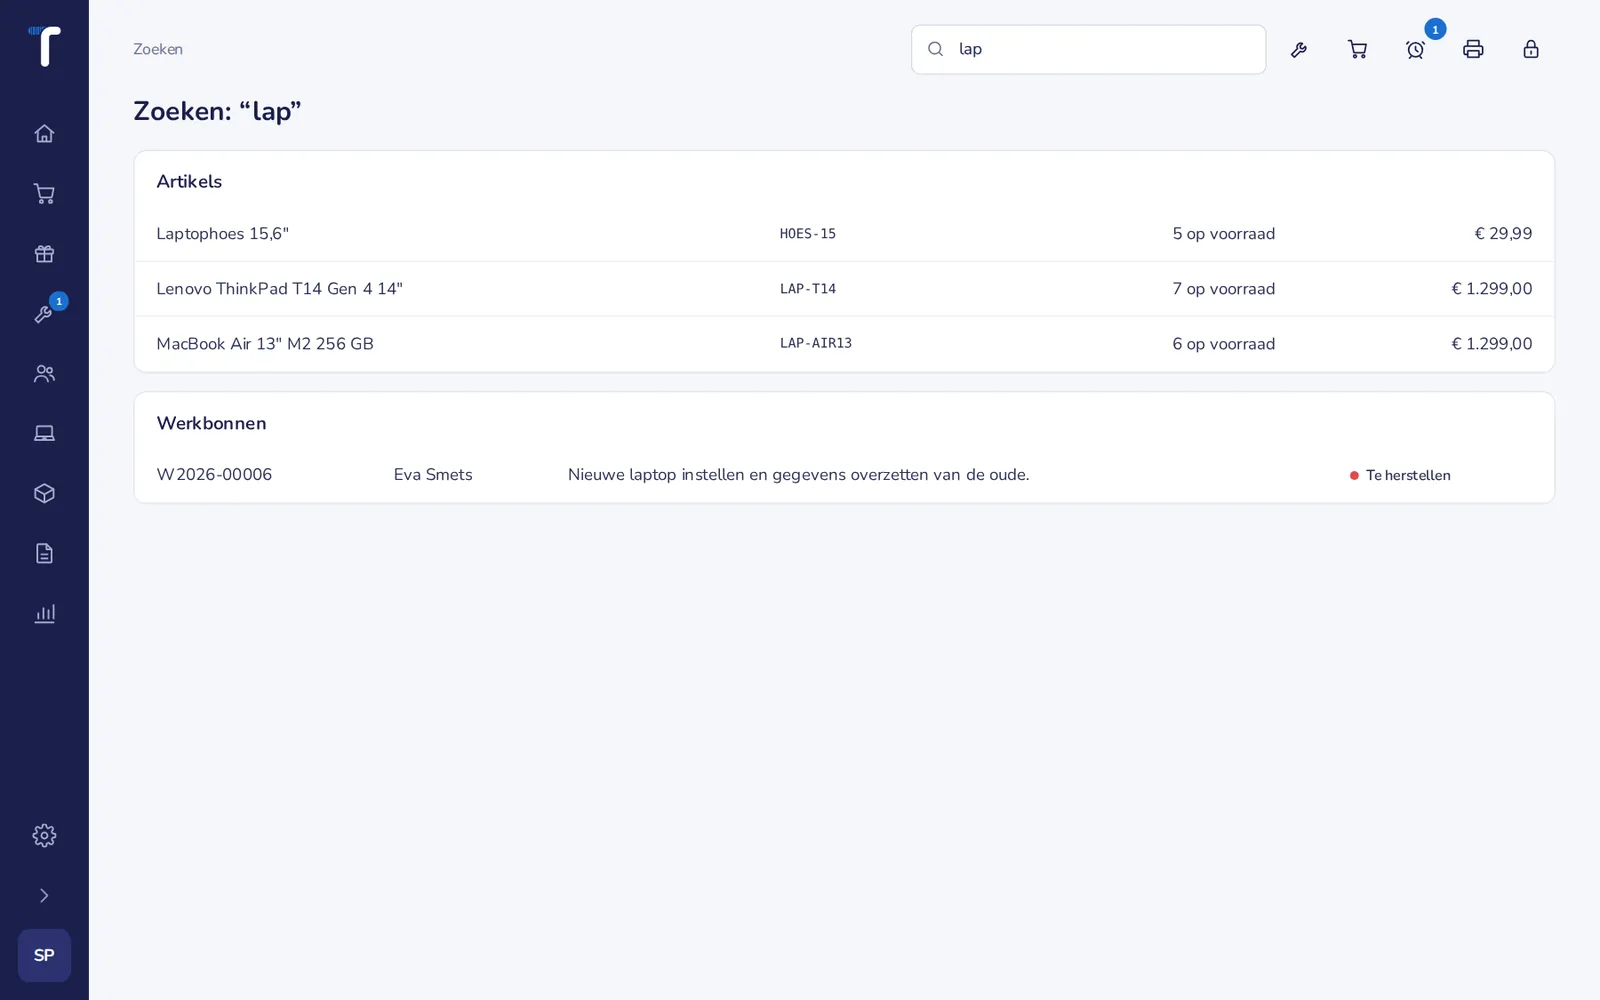Image resolution: width=1600 pixels, height=1000 pixels.
Task: Open the gift icon in sidebar
Action: pyautogui.click(x=44, y=254)
